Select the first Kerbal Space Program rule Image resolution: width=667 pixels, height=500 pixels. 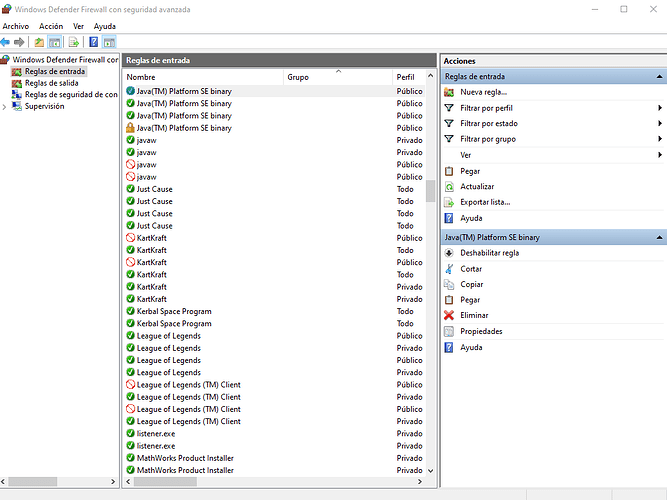pyautogui.click(x=274, y=311)
